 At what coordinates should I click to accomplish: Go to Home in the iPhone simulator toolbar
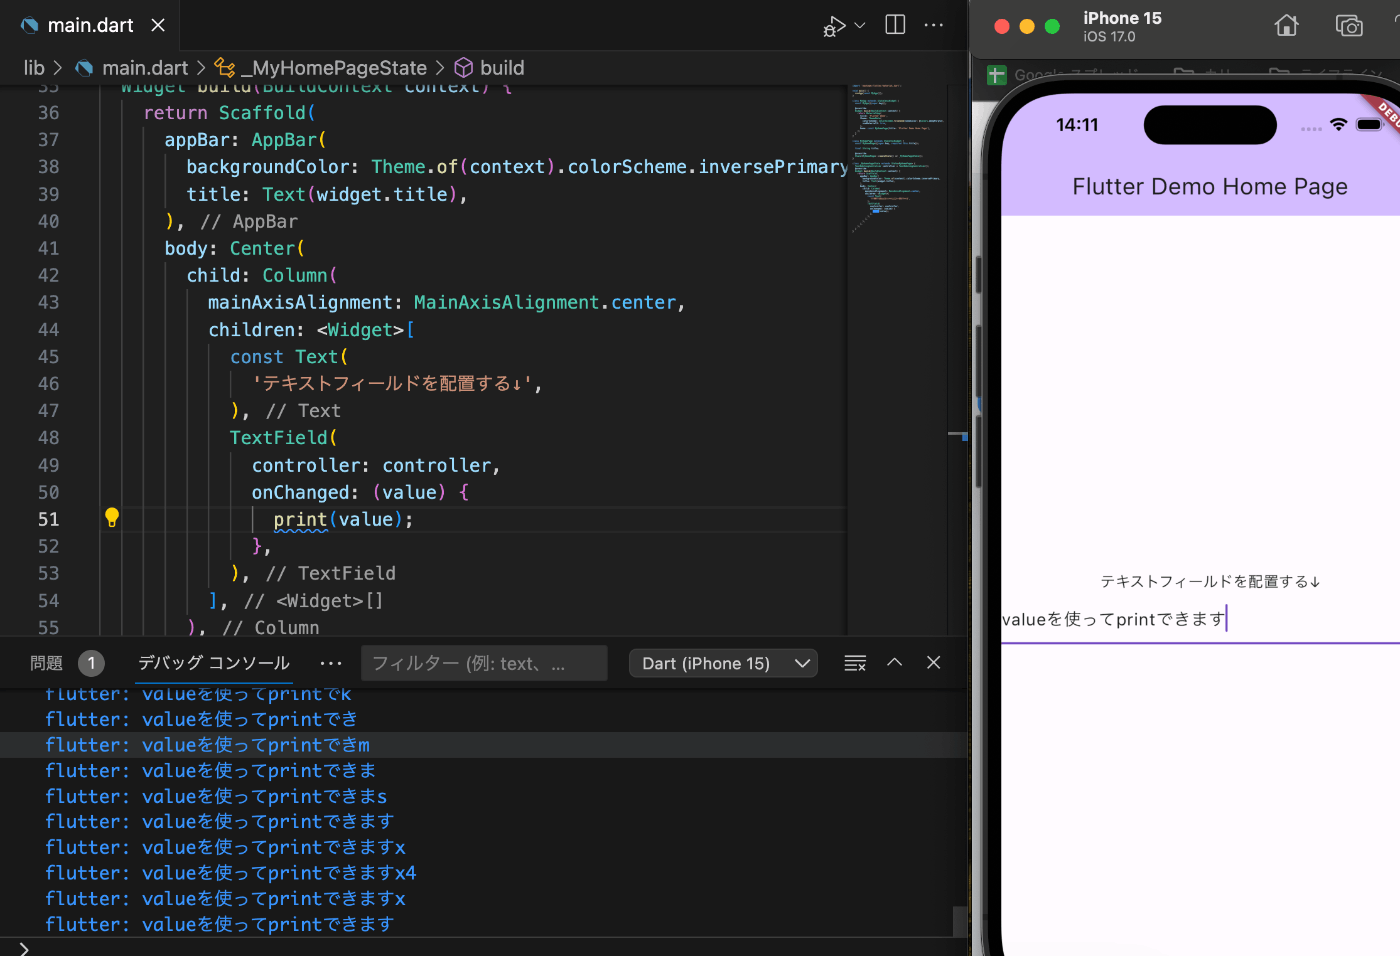click(1287, 26)
